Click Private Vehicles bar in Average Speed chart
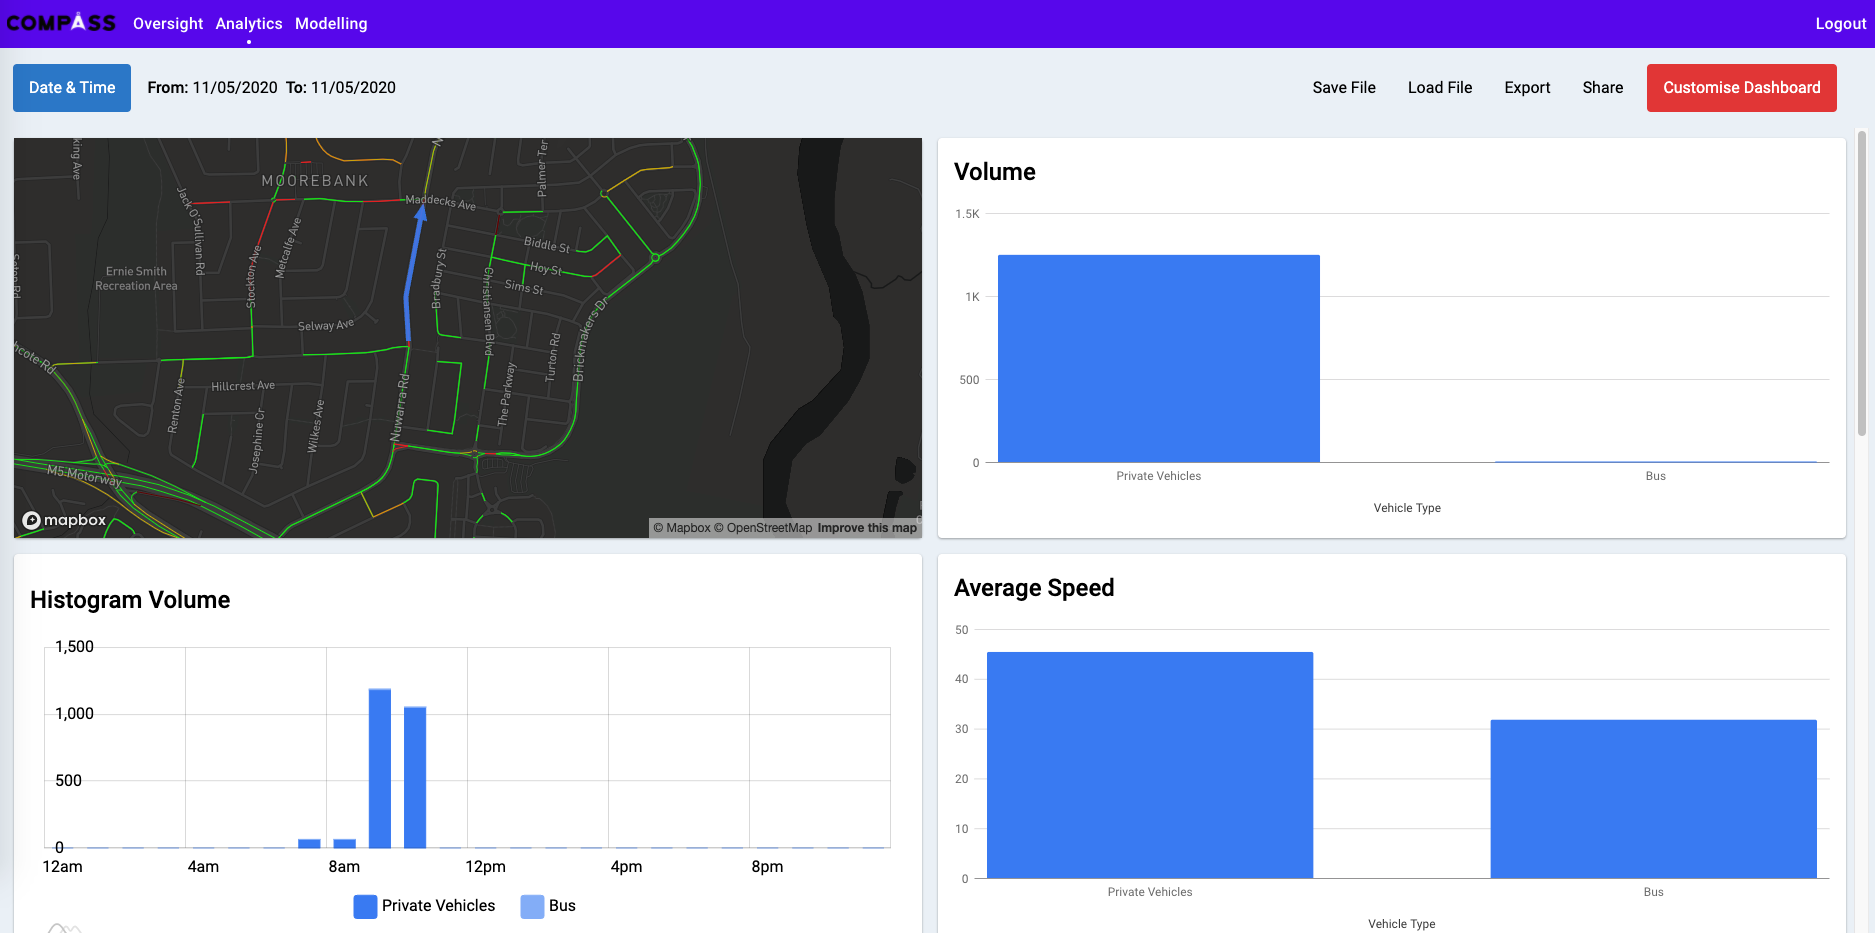 click(x=1150, y=765)
